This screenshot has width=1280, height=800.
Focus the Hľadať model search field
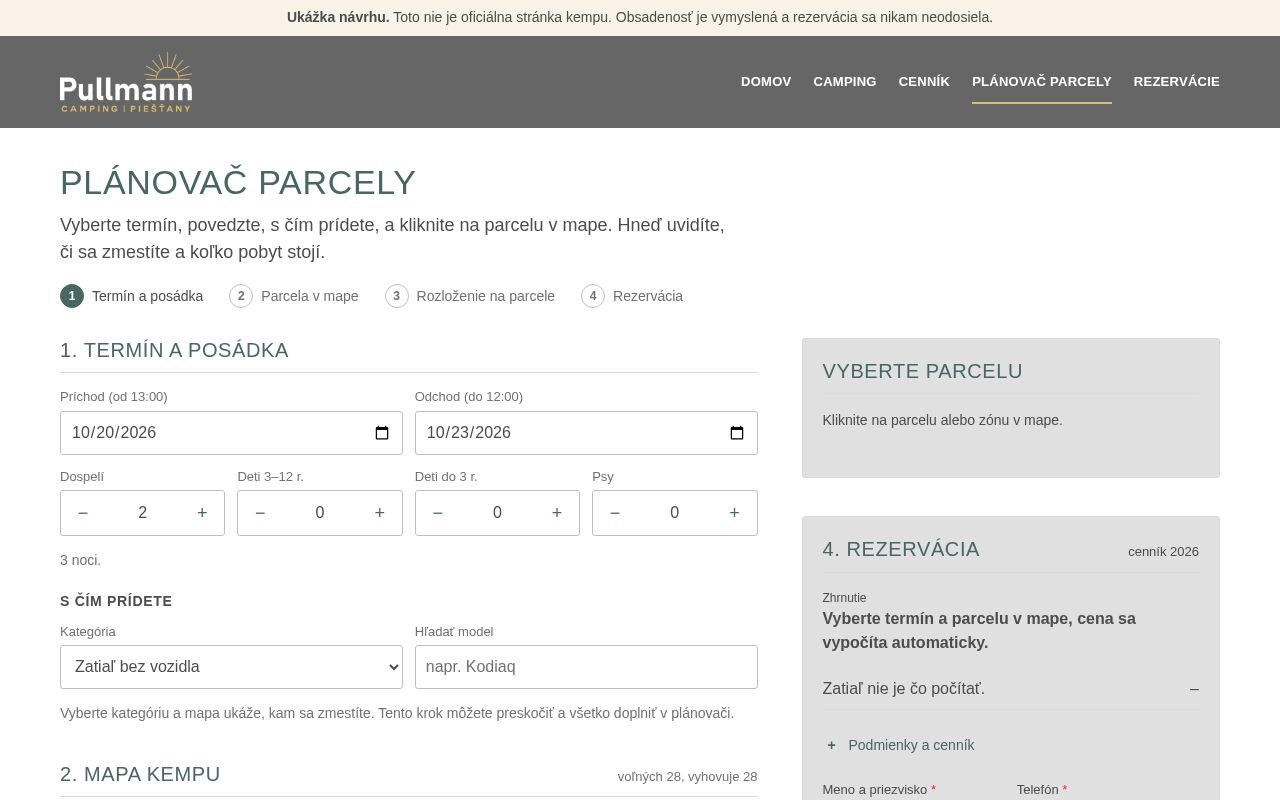click(586, 667)
